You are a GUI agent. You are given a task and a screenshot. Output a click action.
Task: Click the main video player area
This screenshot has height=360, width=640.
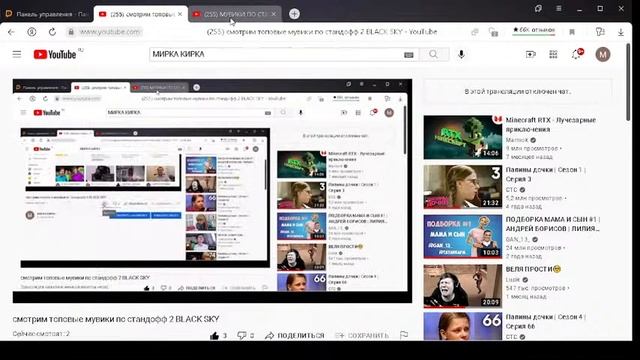pos(212,191)
